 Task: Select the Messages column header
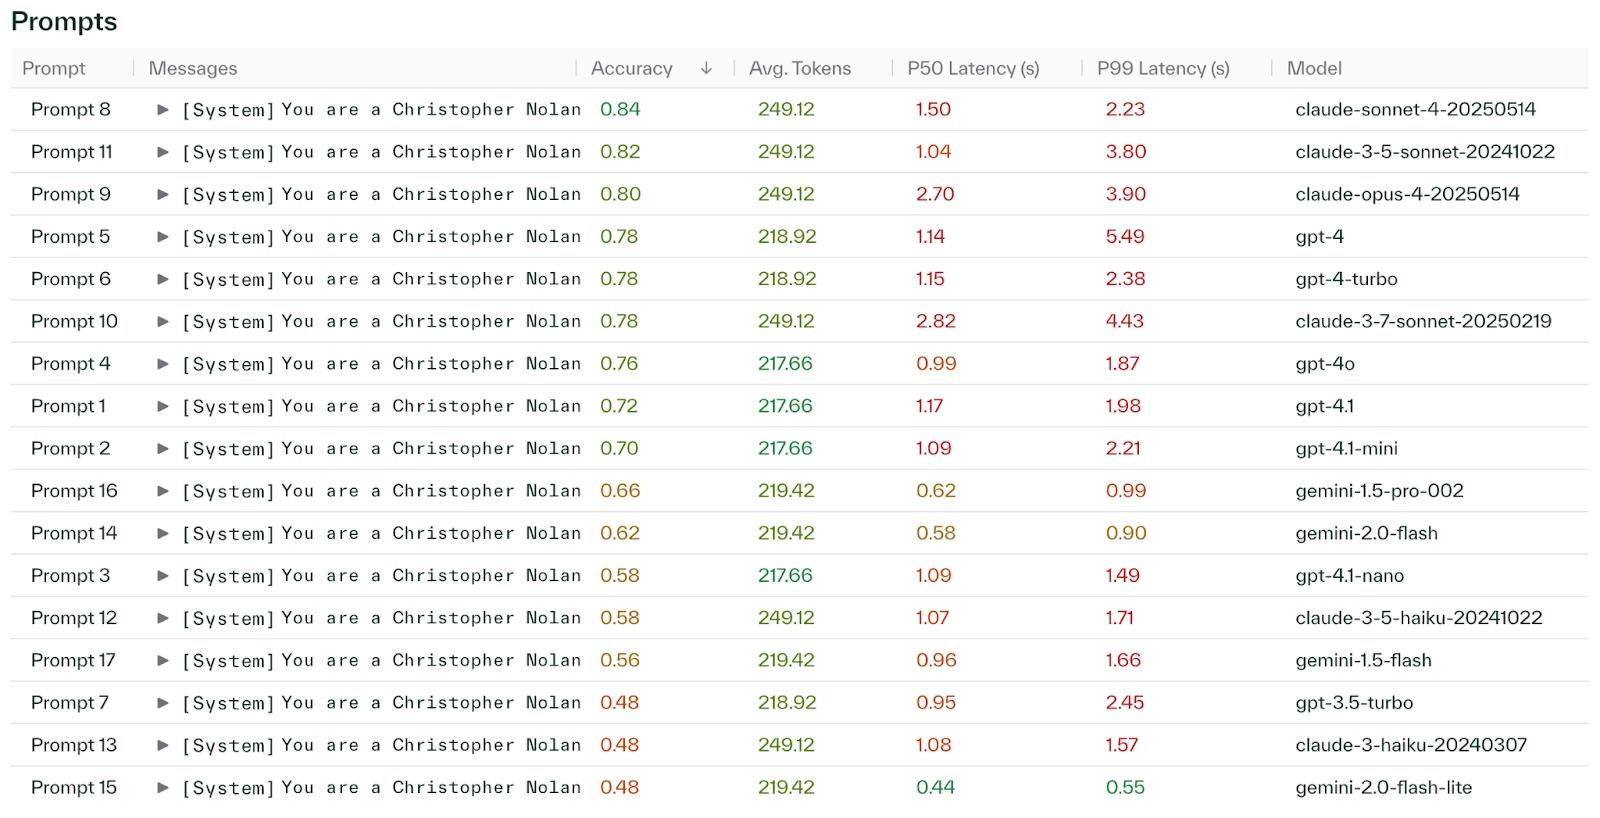pos(193,68)
